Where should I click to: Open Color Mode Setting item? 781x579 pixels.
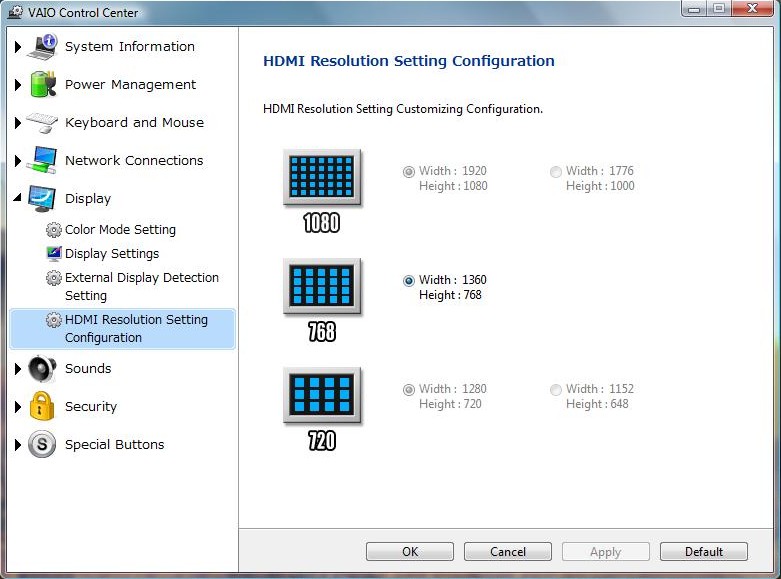coord(120,230)
